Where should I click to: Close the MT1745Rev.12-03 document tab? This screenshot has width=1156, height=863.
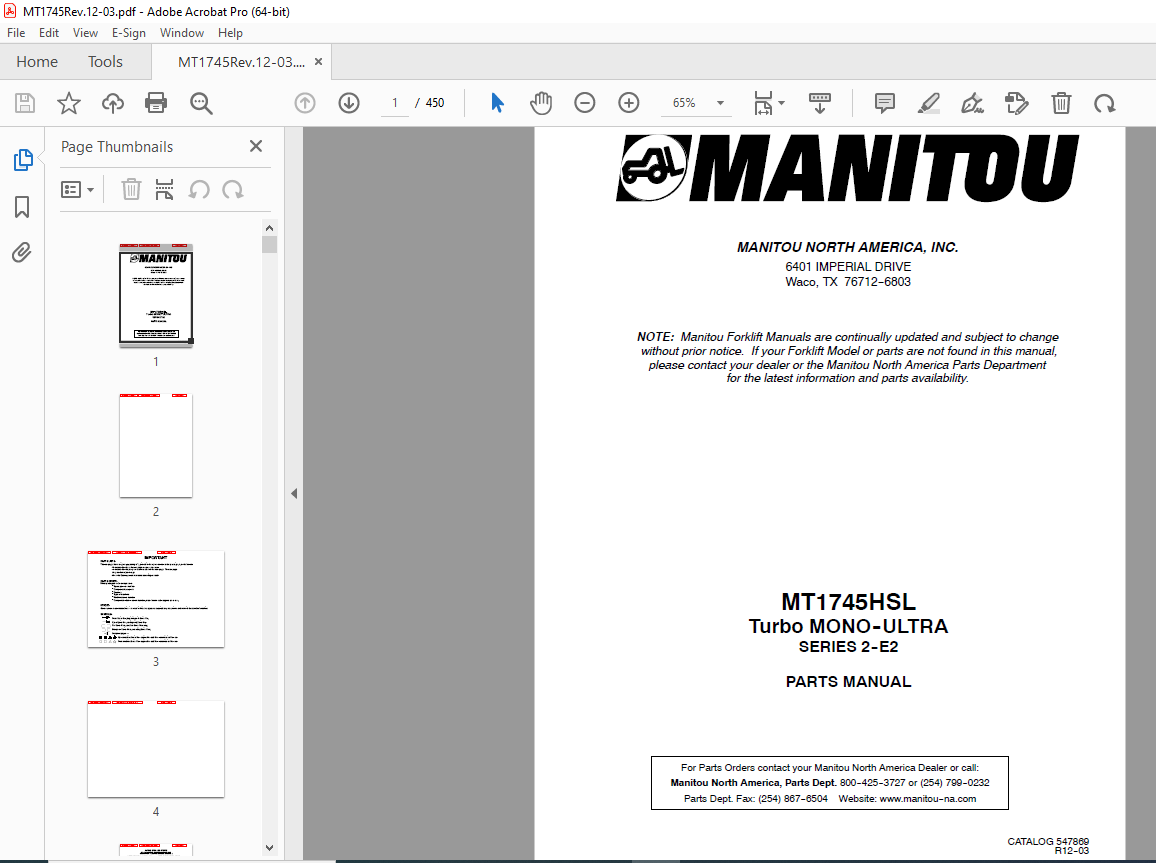[x=318, y=62]
